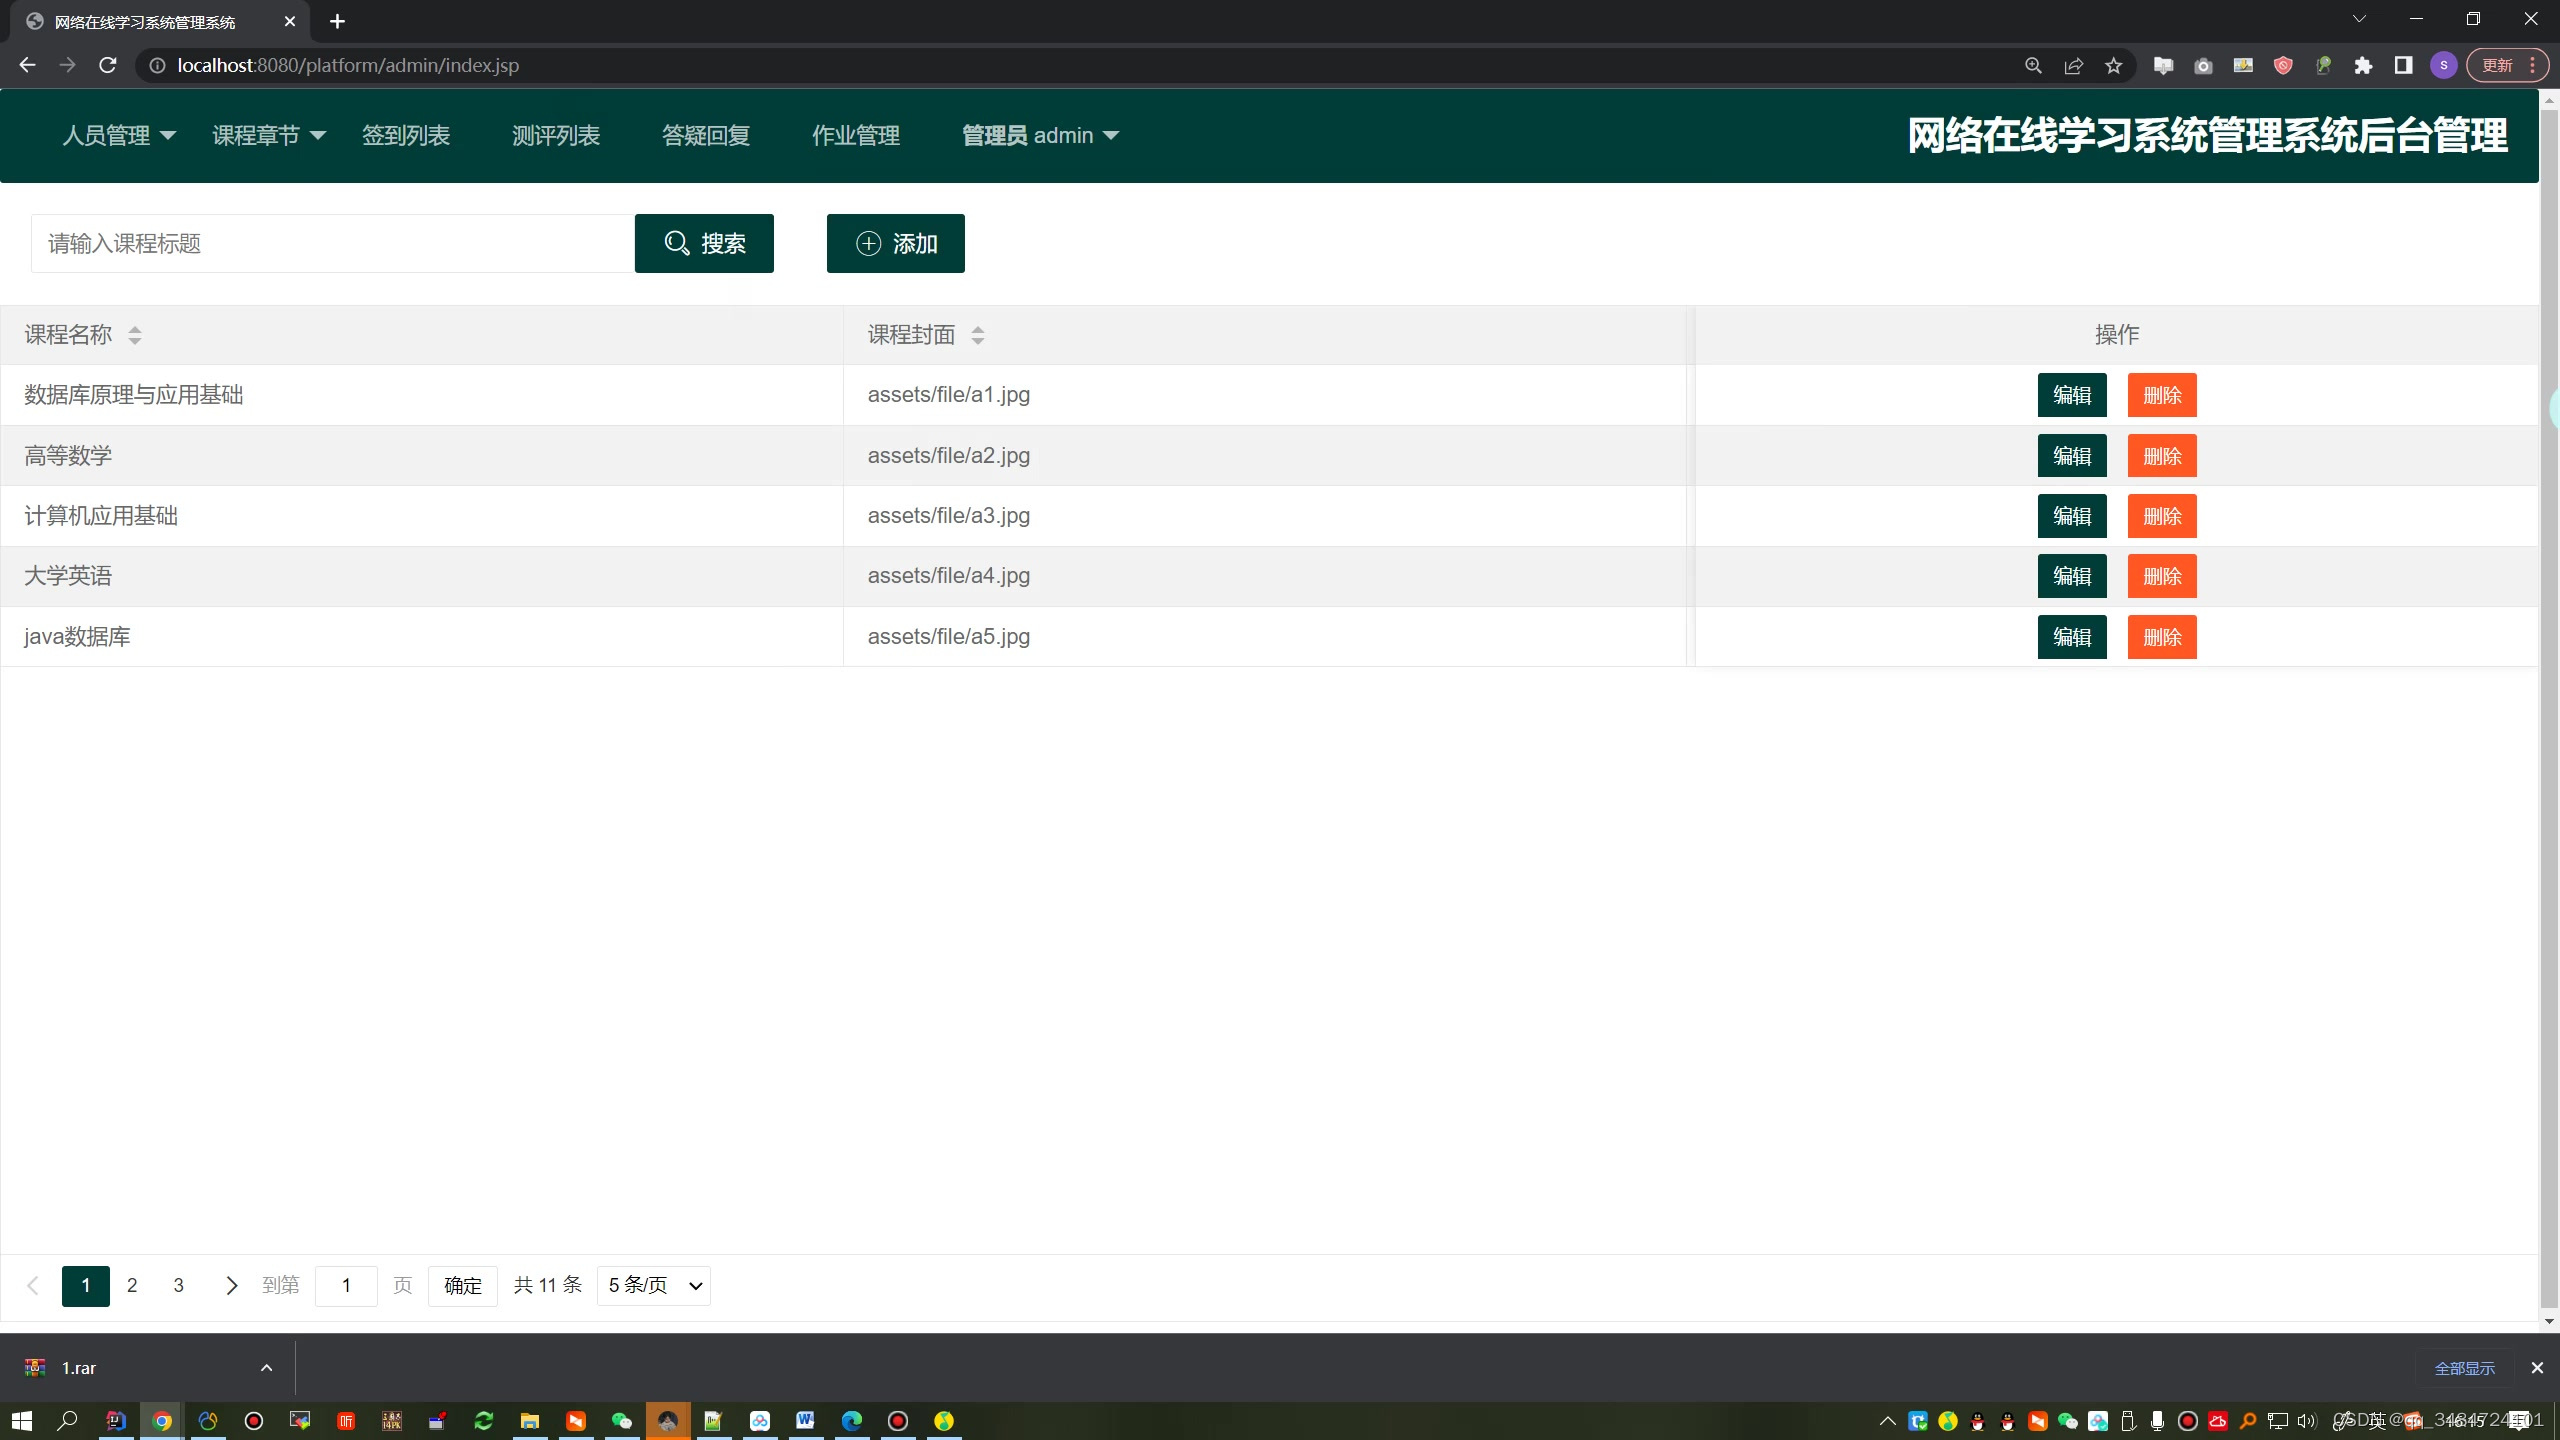Open the 签到列表 menu item
Image resolution: width=2560 pixels, height=1440 pixels.
405,135
